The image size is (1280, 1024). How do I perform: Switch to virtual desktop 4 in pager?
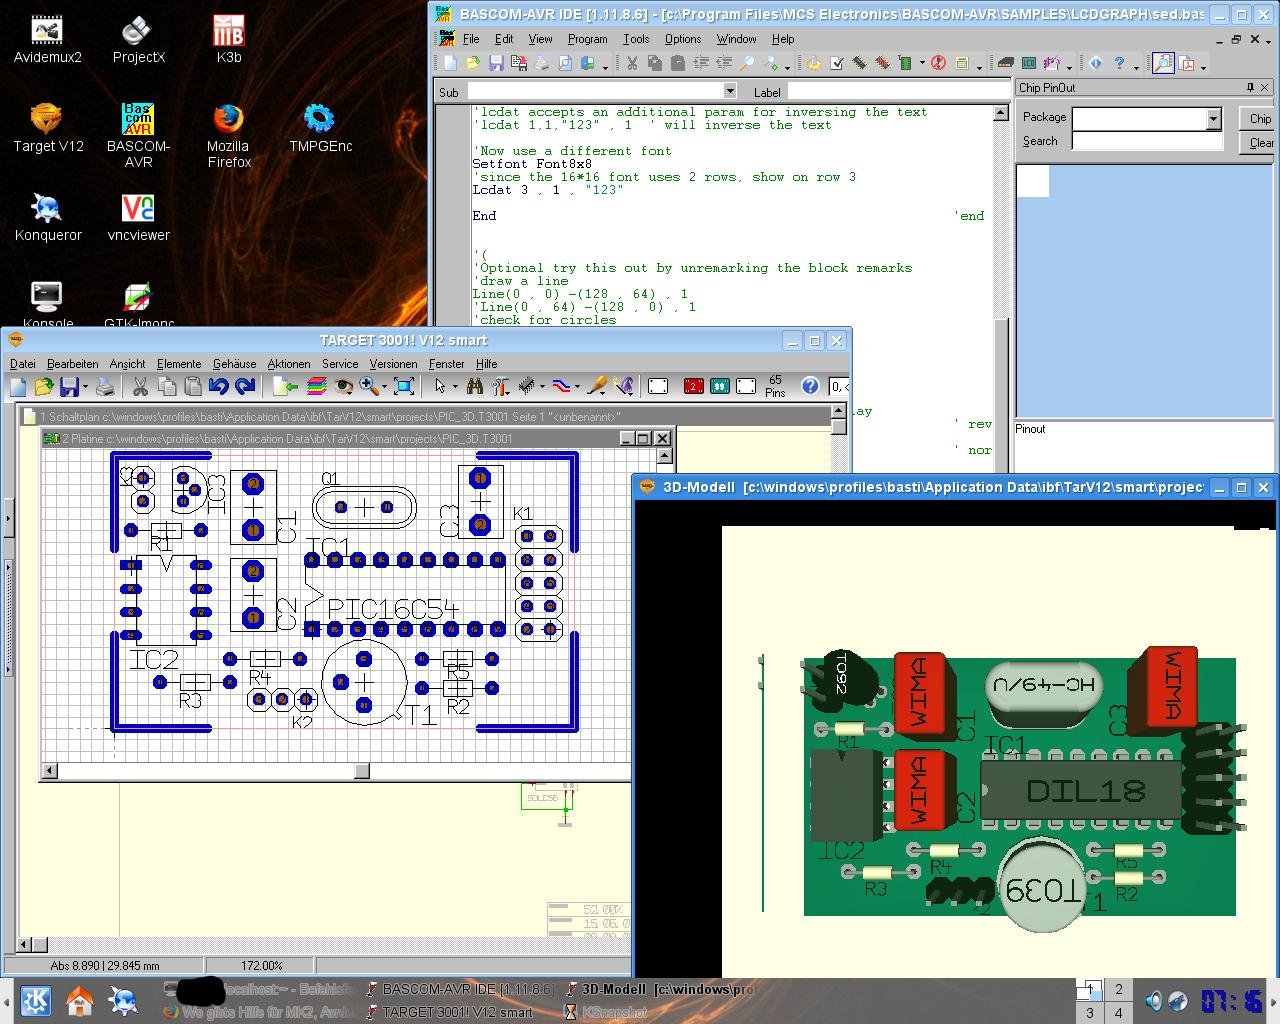(x=1118, y=1012)
